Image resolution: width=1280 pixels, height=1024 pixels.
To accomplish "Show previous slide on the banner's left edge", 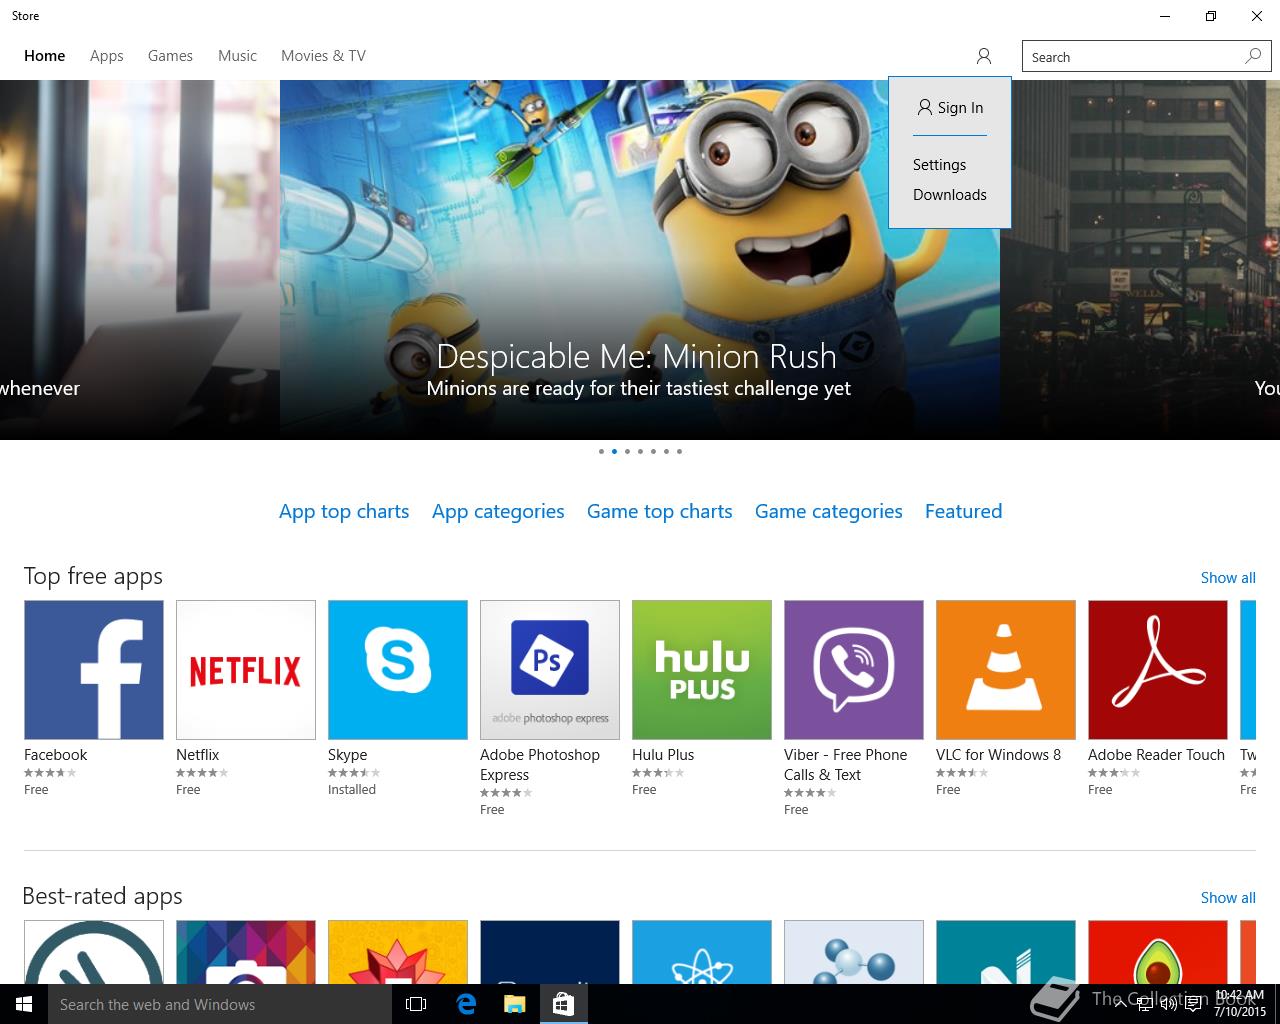I will tap(140, 260).
